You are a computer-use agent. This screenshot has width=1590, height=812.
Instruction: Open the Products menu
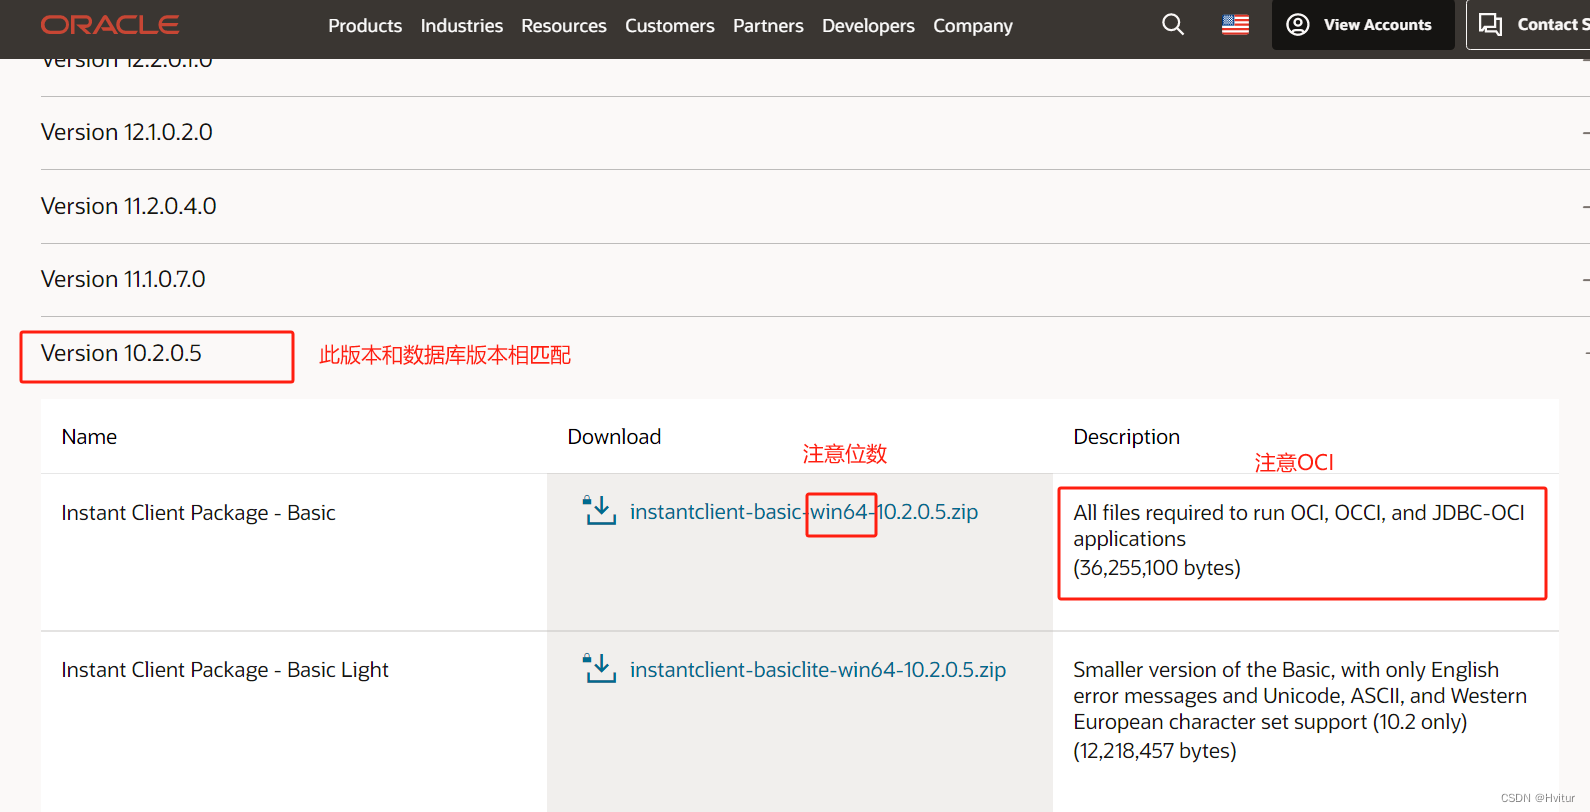[365, 26]
